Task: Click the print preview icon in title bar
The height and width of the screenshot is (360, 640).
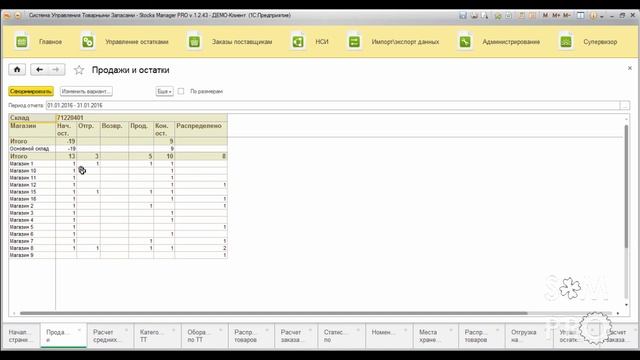Action: 484,16
